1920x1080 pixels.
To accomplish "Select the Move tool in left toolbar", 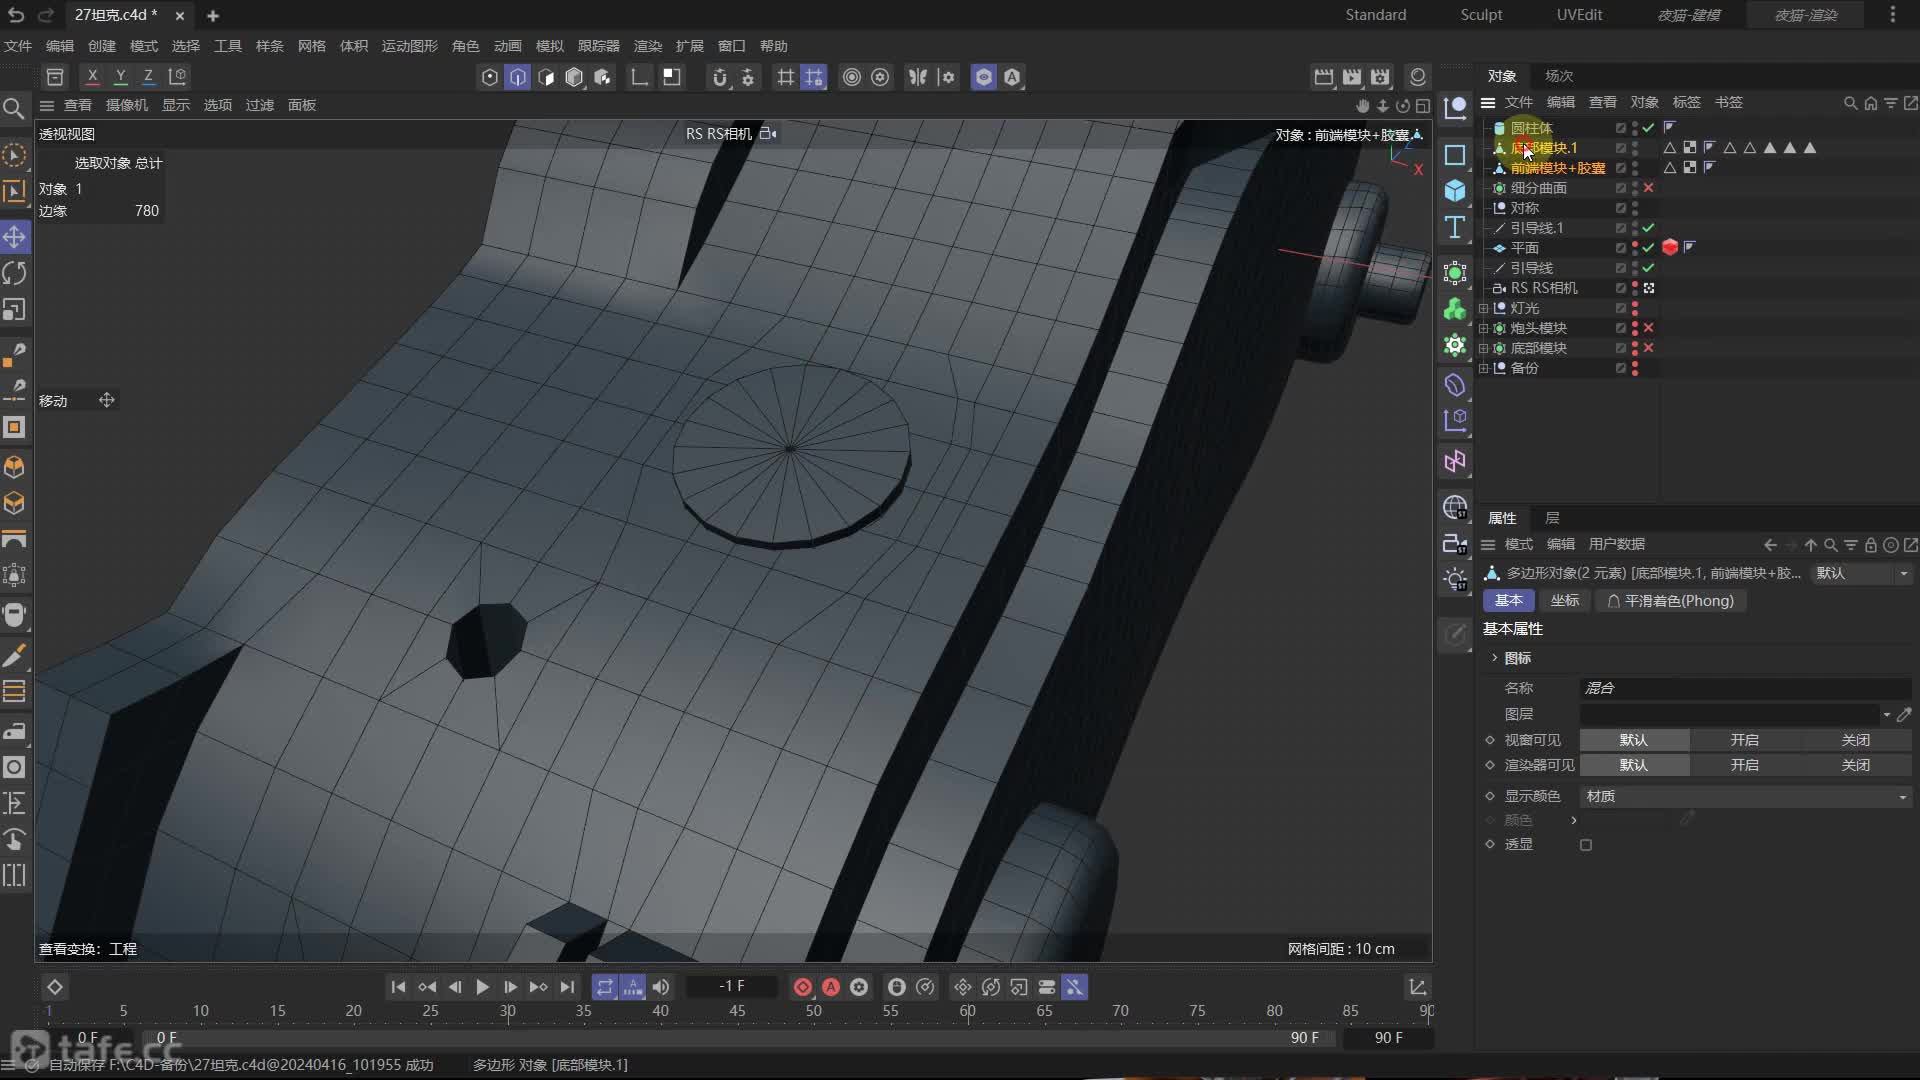I will coord(15,237).
